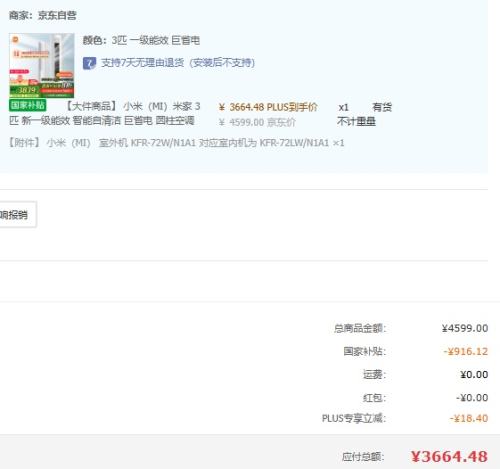Click the x1 quantity indicator
This screenshot has width=500, height=469.
(343, 107)
